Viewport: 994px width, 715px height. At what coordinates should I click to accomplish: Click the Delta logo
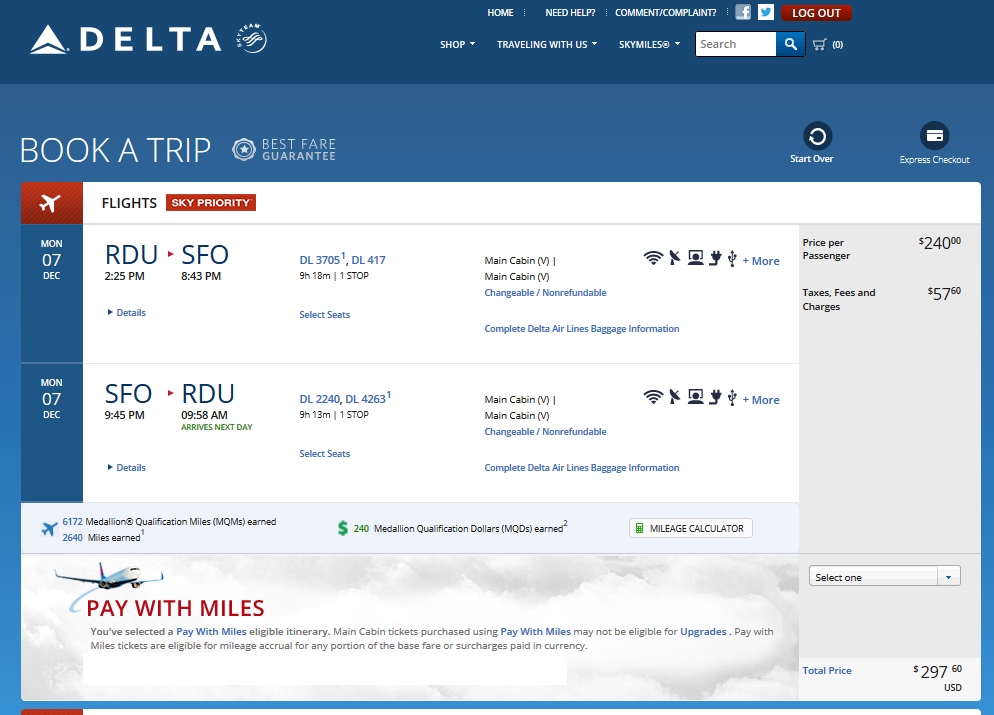pyautogui.click(x=127, y=40)
